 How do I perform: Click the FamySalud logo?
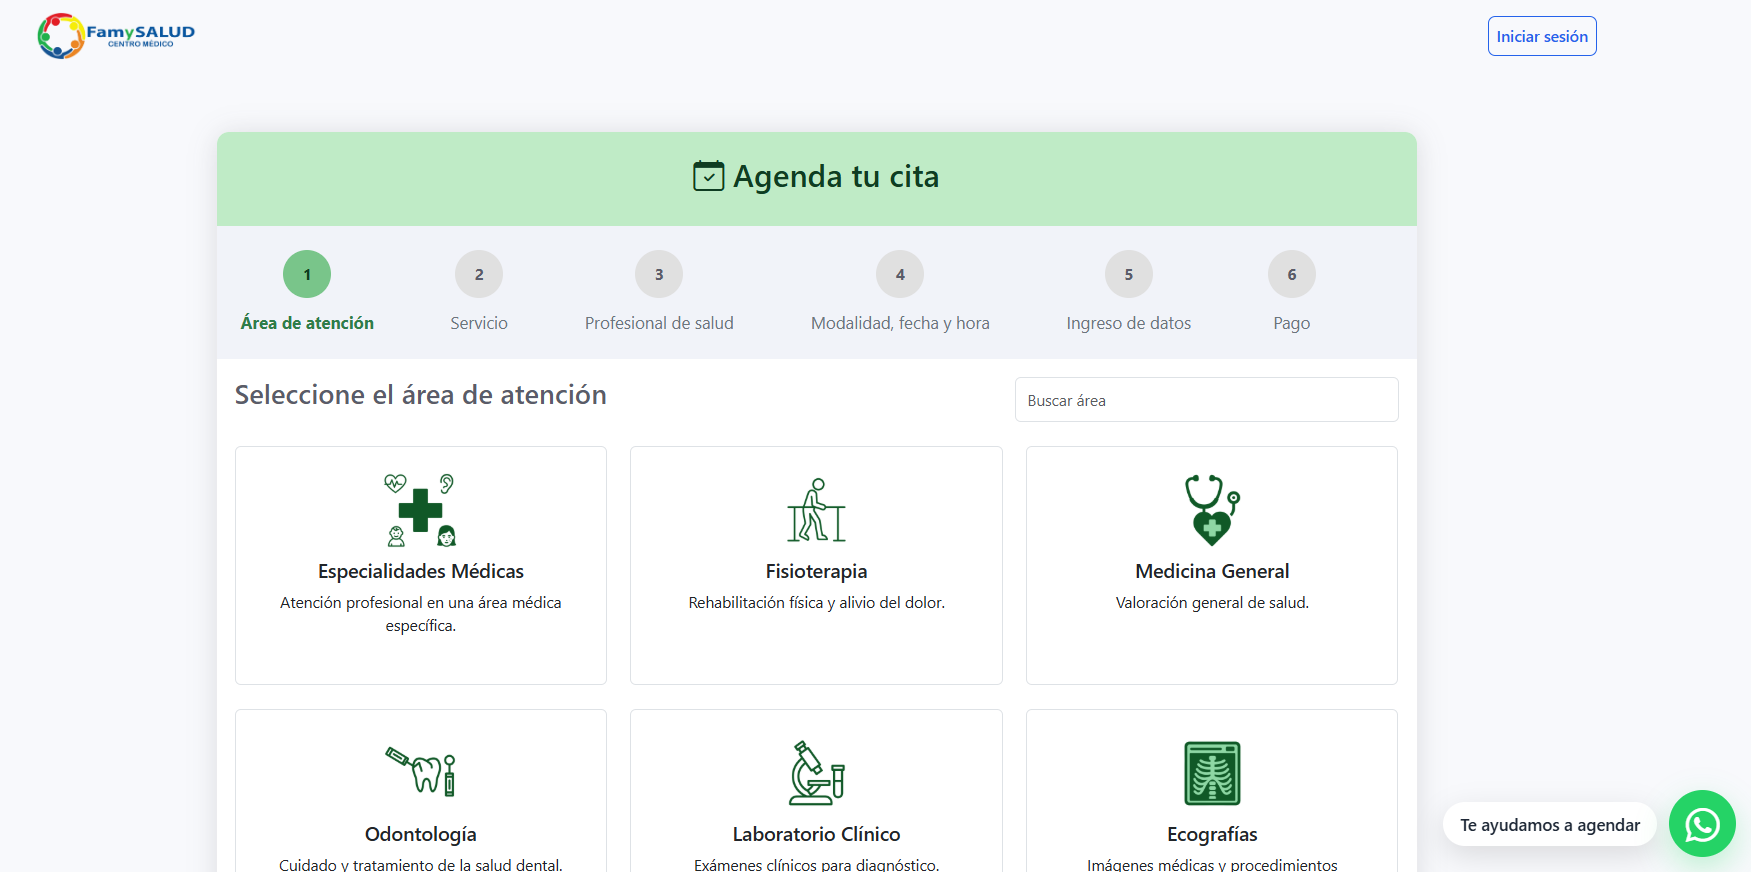coord(116,36)
